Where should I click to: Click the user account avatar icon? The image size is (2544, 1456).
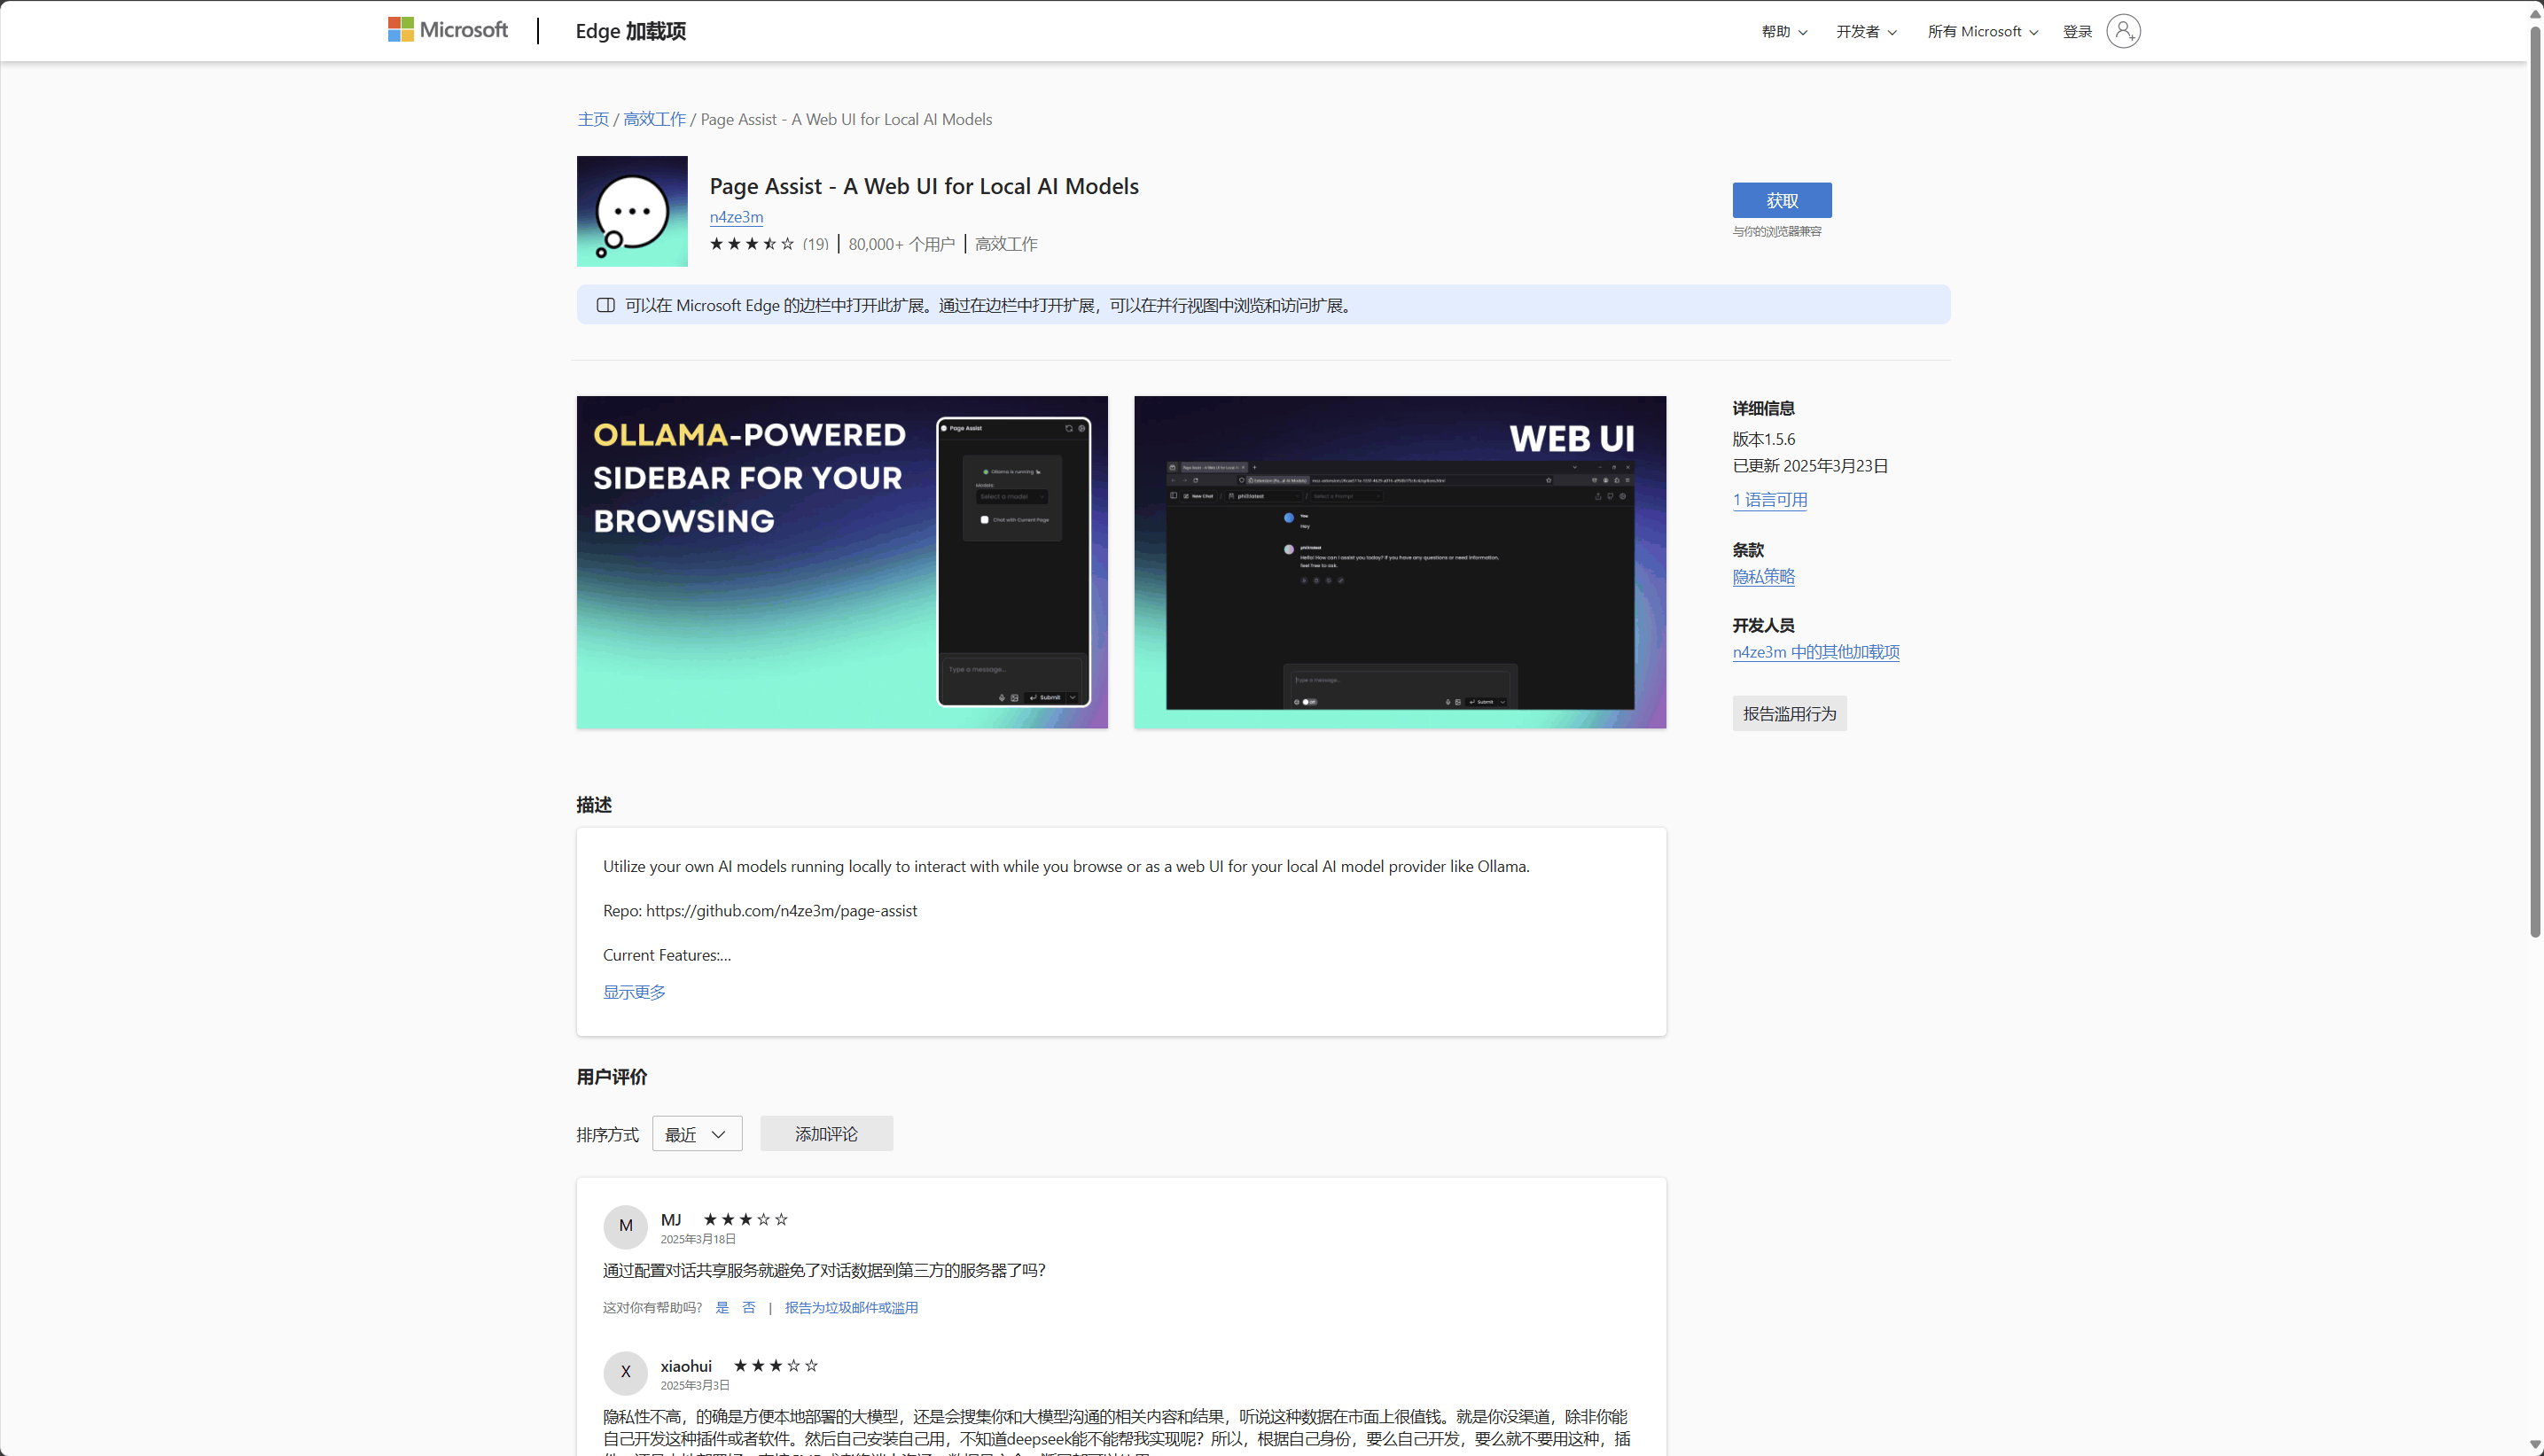(2122, 31)
